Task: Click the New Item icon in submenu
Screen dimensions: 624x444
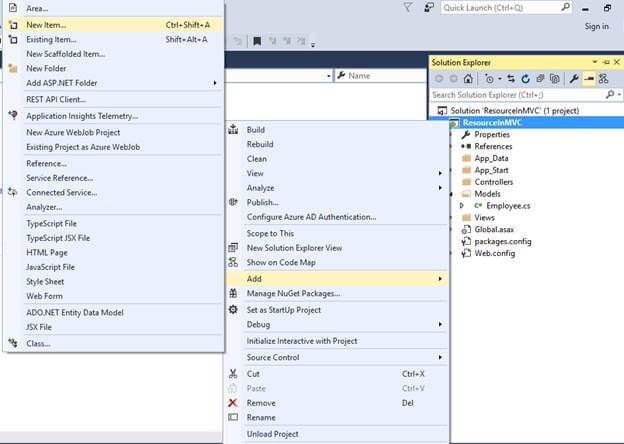Action: click(13, 25)
